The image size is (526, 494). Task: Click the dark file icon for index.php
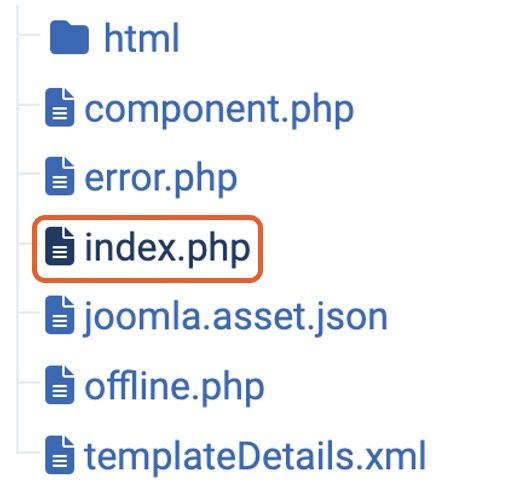pos(60,246)
